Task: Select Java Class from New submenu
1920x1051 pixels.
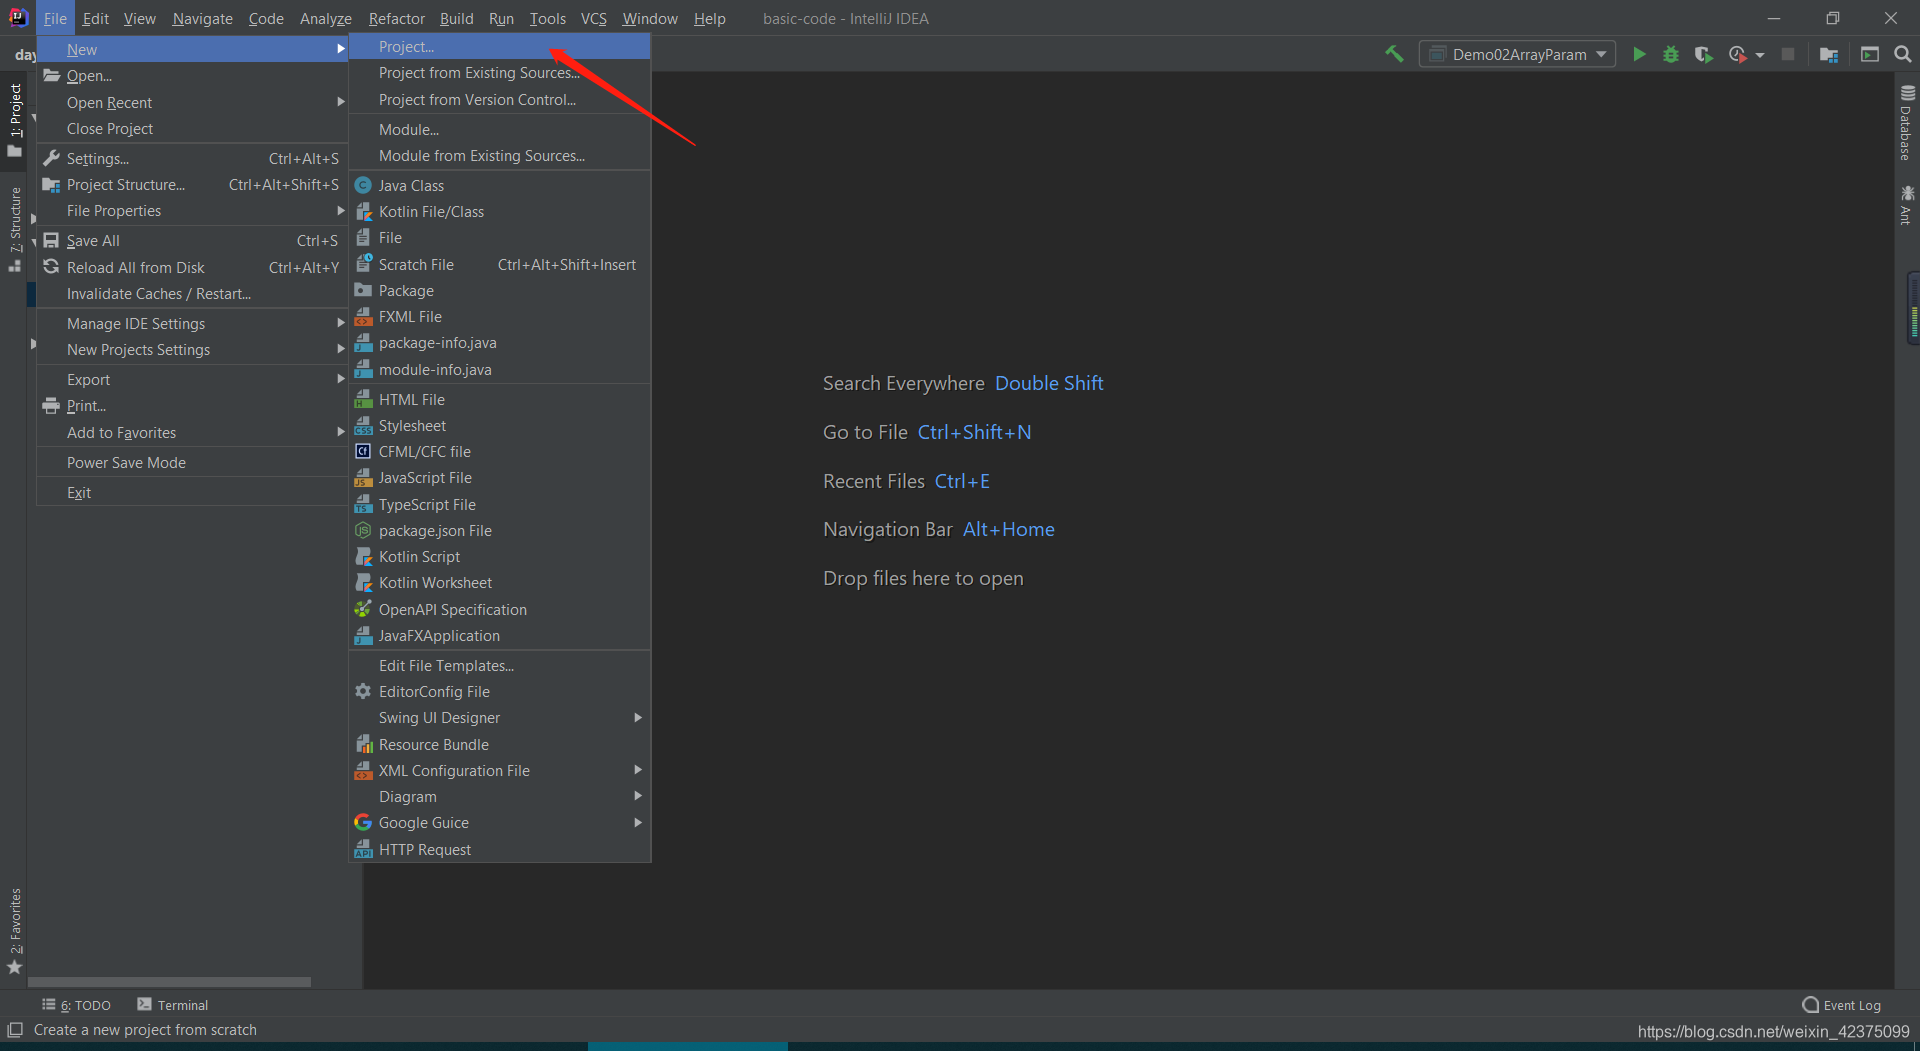Action: tap(499, 185)
